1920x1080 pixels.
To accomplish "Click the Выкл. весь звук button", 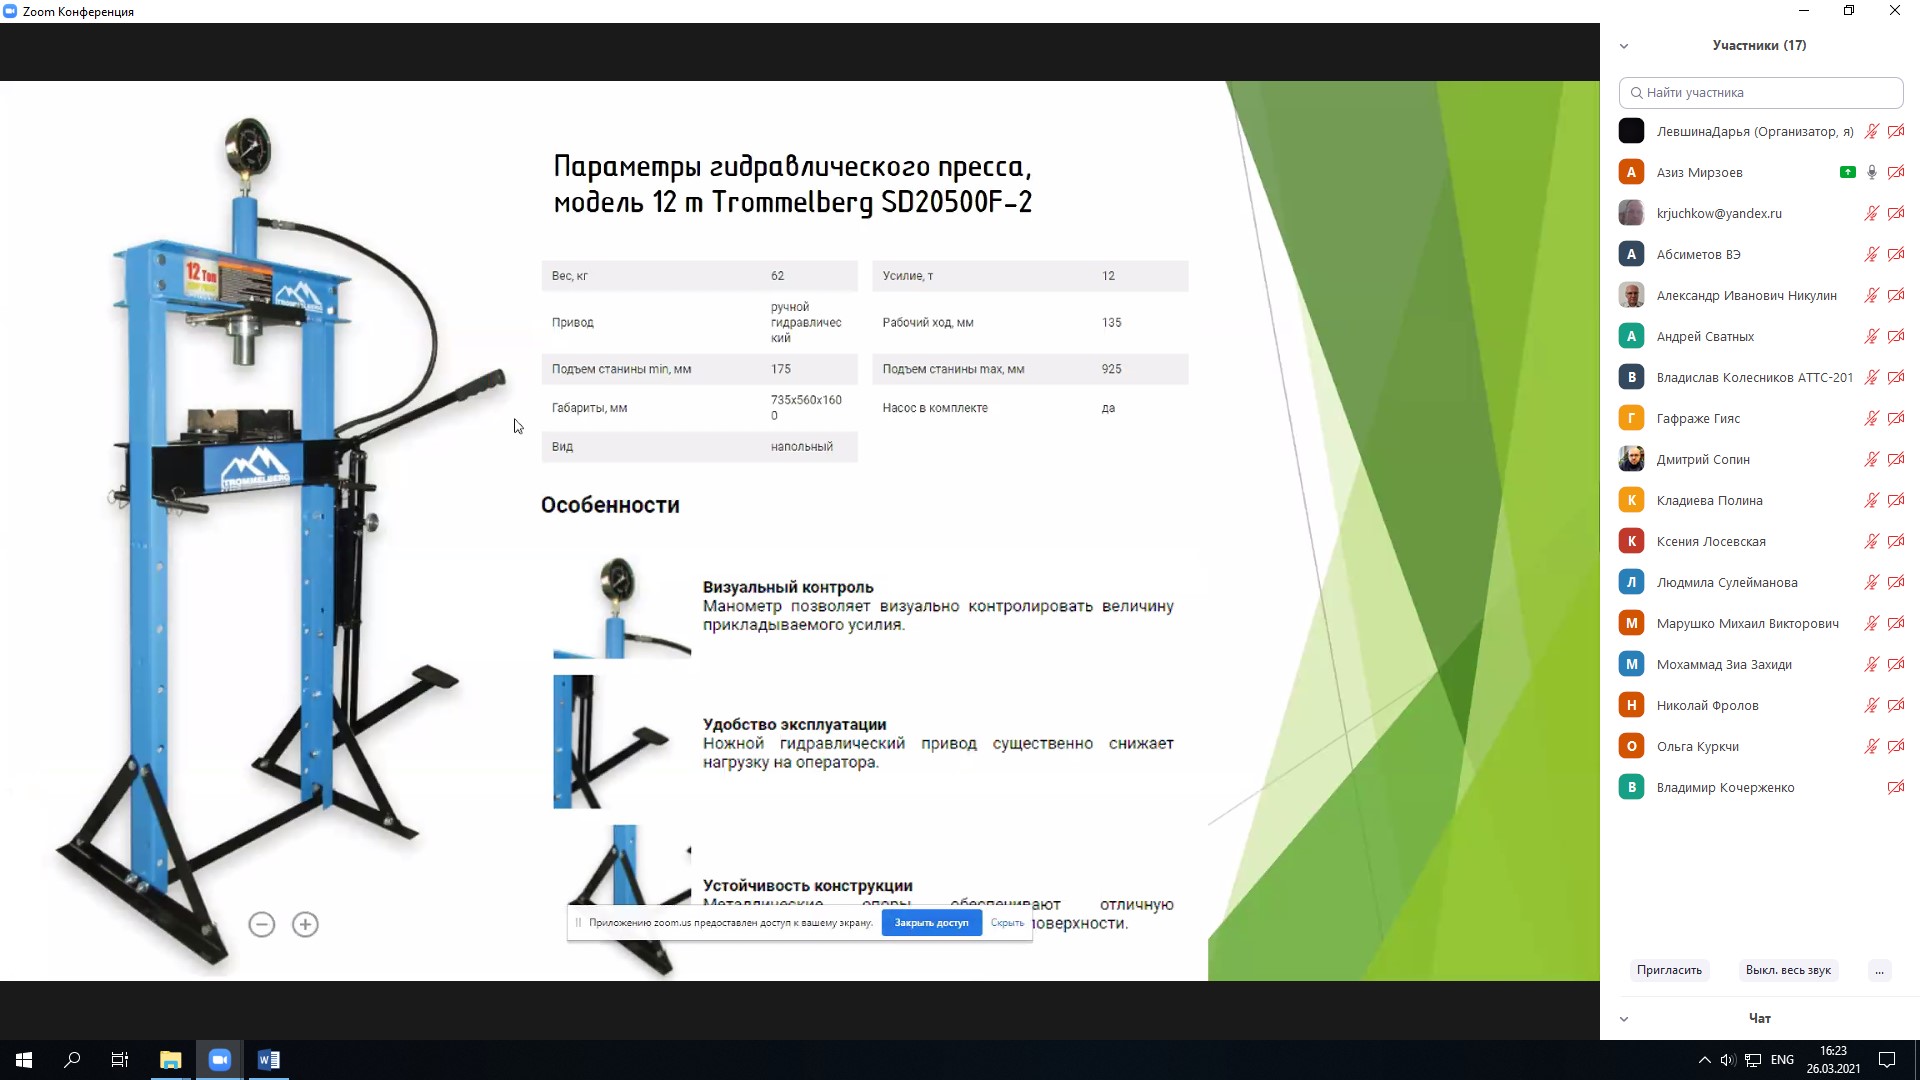I will (1788, 970).
